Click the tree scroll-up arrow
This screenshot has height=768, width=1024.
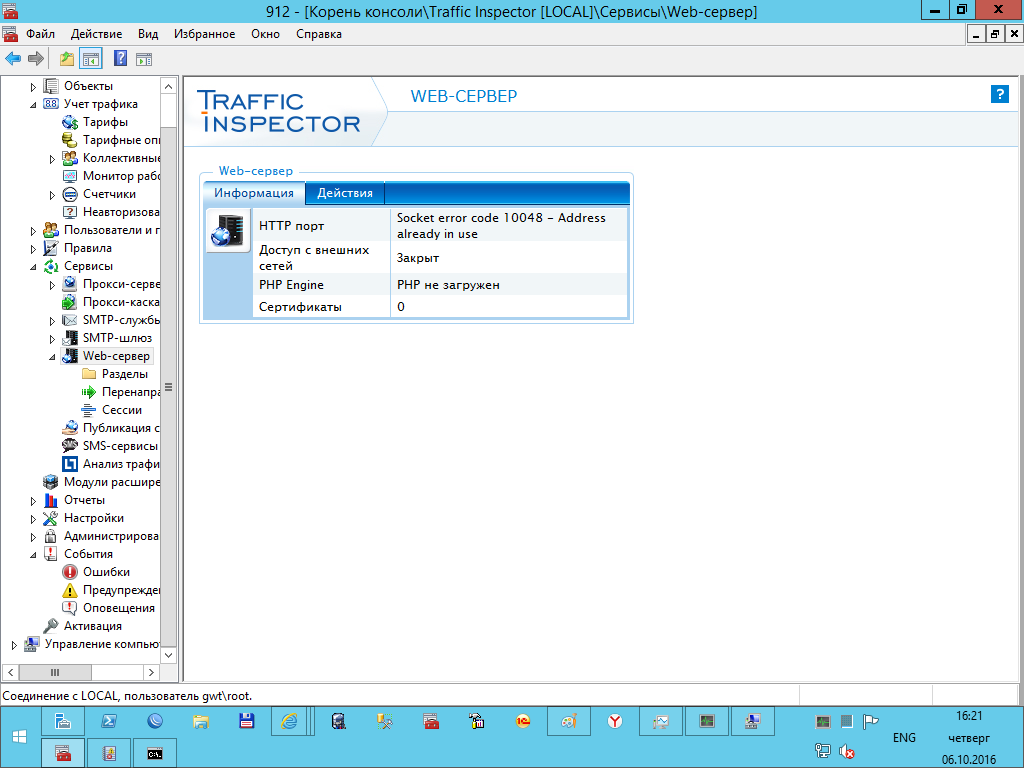(168, 86)
